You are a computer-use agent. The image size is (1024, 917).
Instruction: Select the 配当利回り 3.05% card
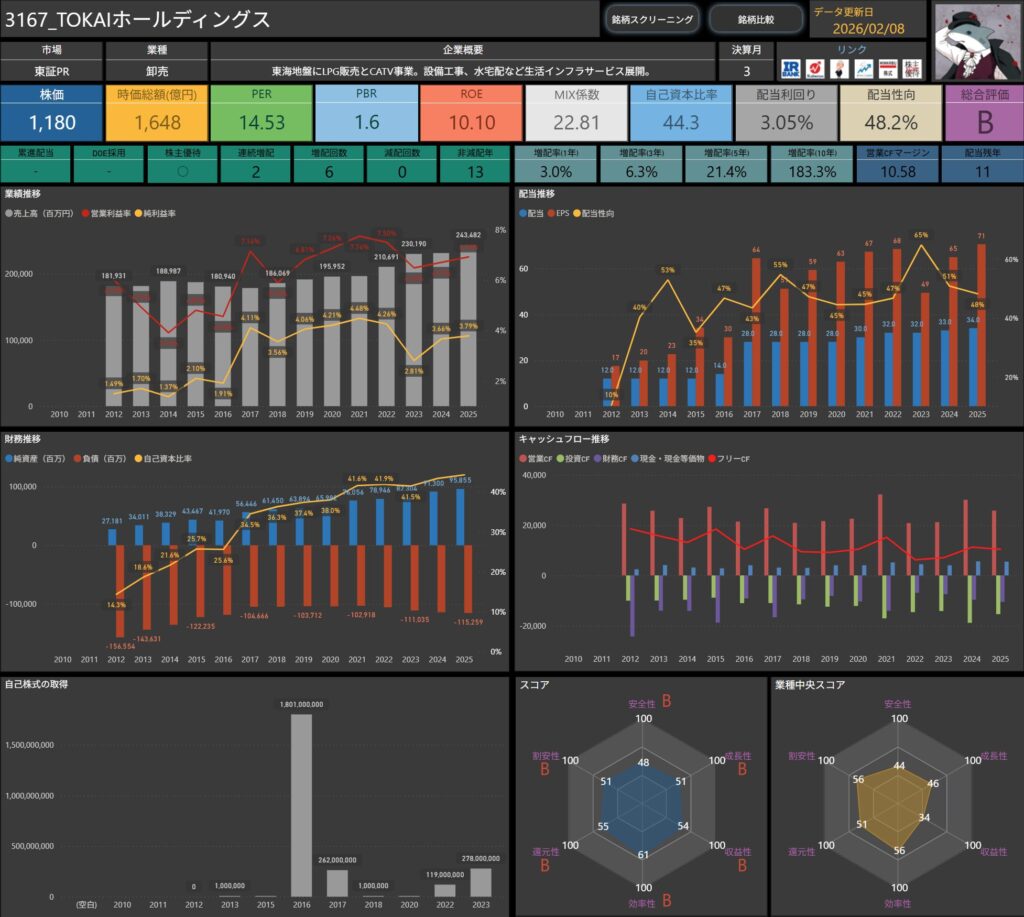coord(785,113)
